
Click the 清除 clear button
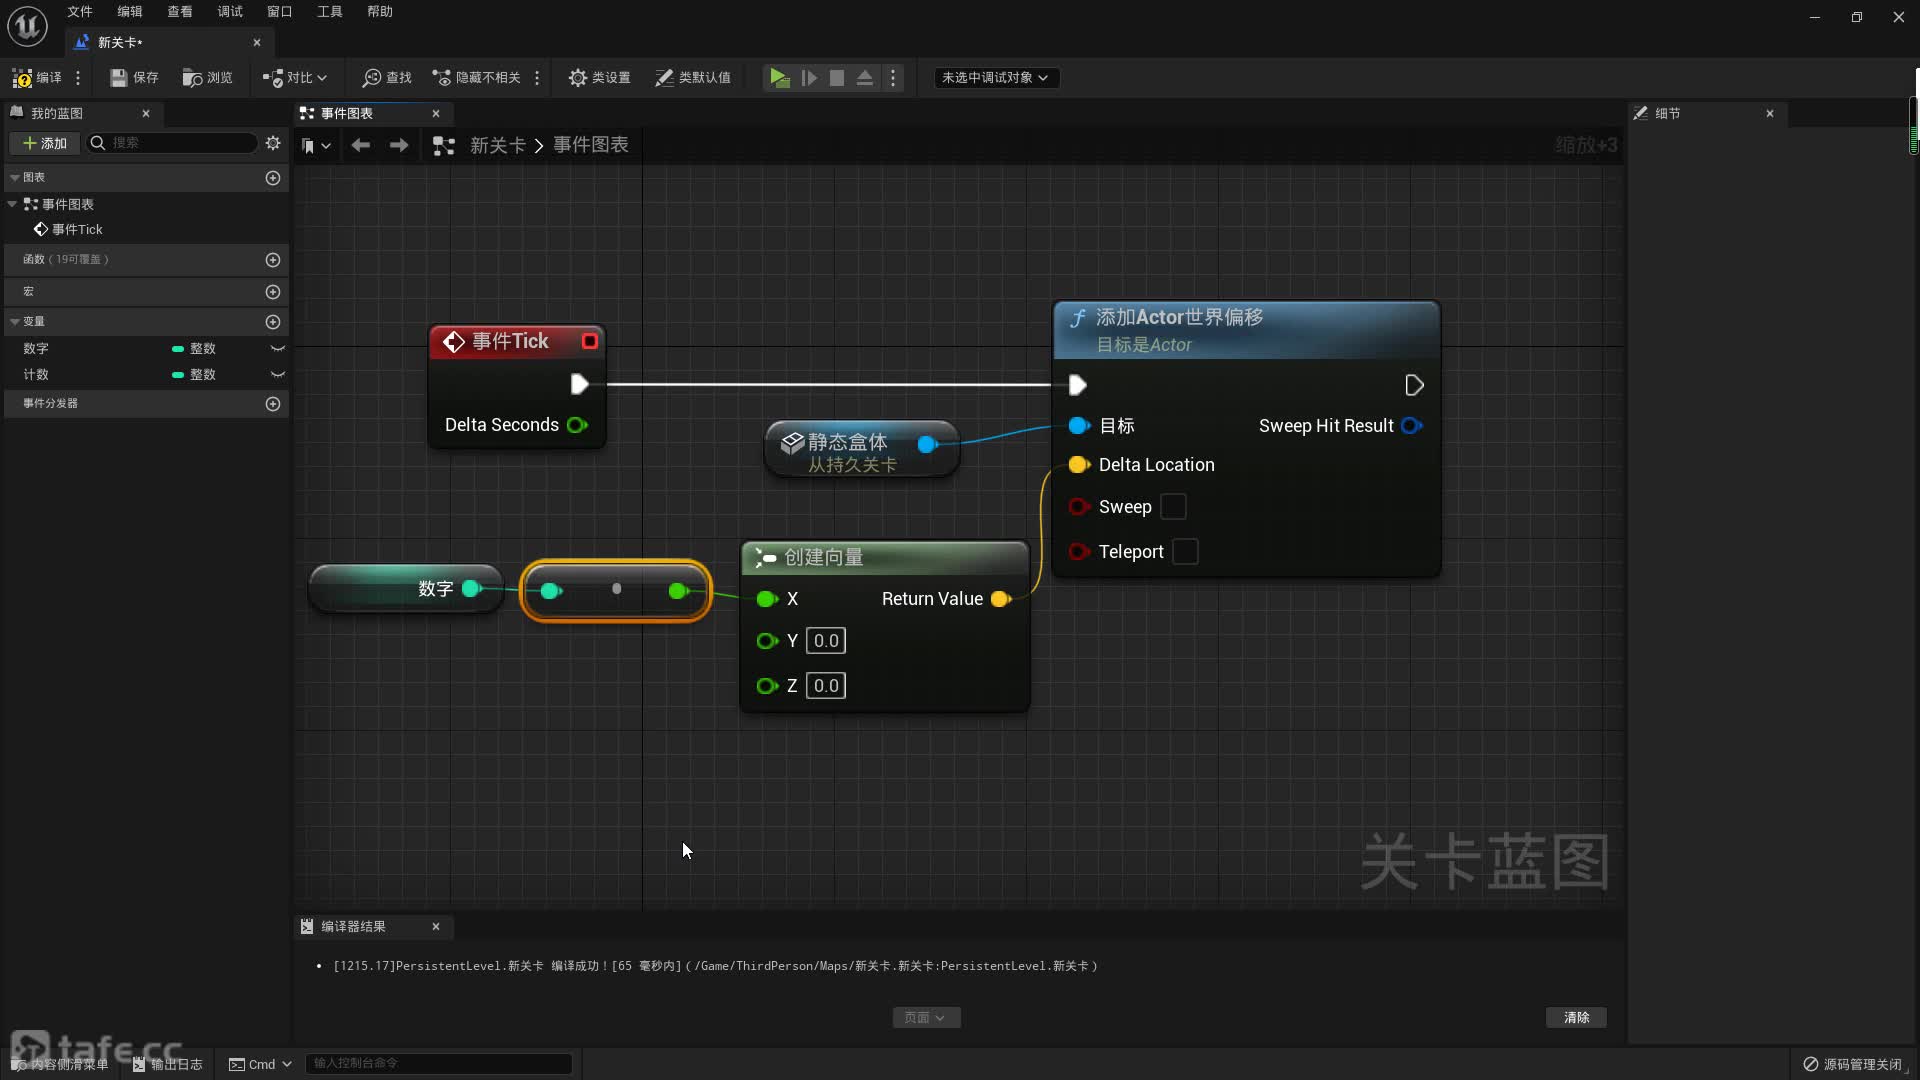1576,1017
